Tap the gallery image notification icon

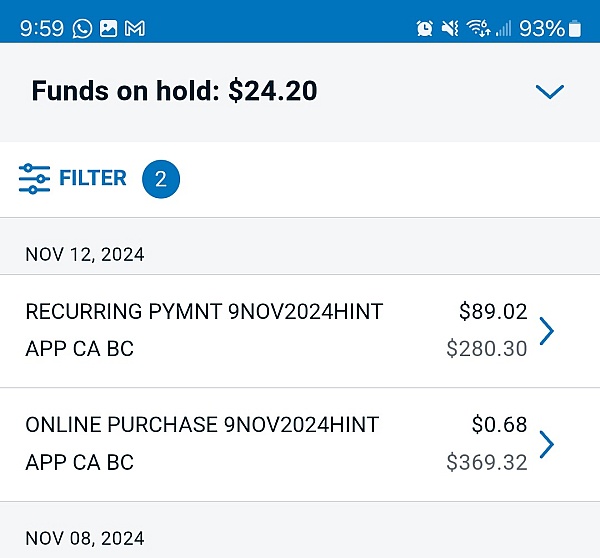tap(108, 29)
